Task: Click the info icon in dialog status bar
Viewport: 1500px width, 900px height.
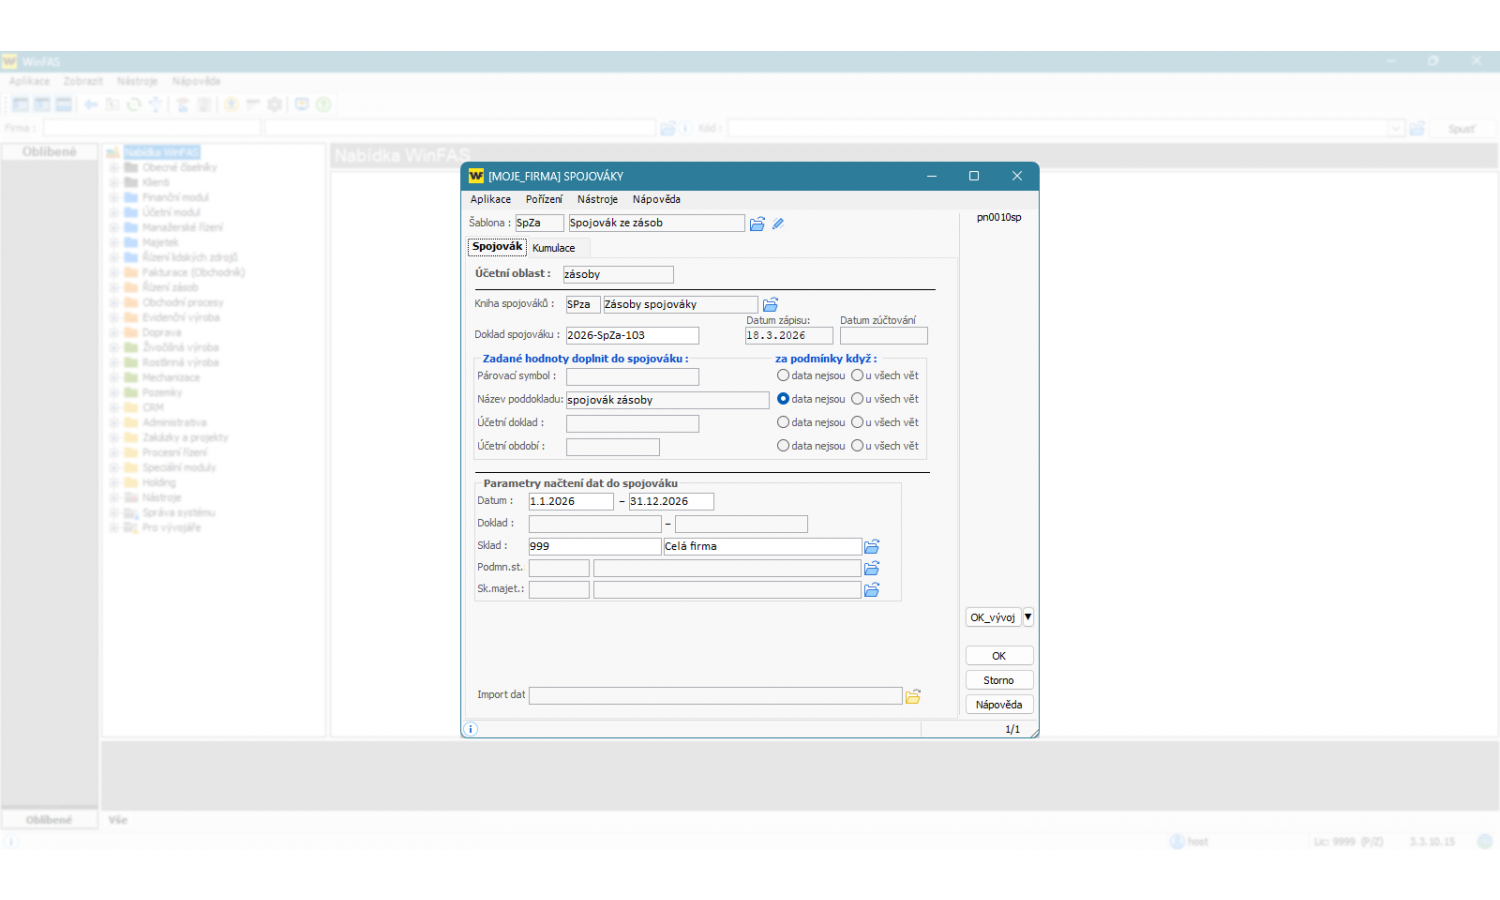Action: point(471,729)
